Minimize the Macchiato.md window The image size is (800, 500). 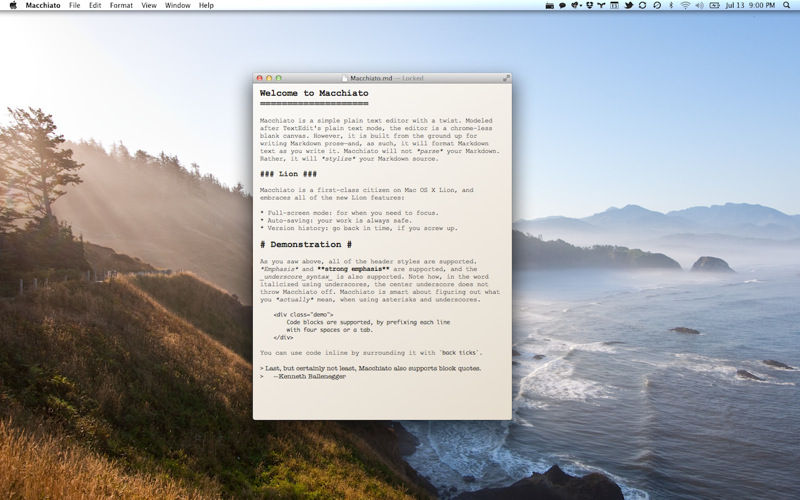[269, 78]
